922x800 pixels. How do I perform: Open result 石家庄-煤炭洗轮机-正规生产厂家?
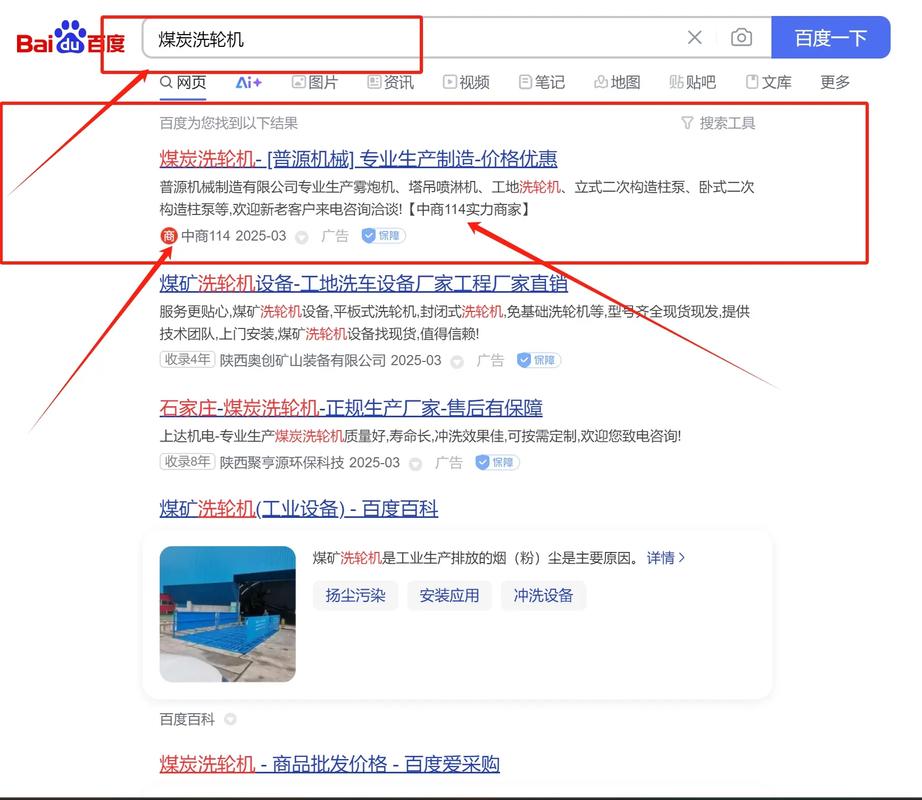(x=351, y=408)
